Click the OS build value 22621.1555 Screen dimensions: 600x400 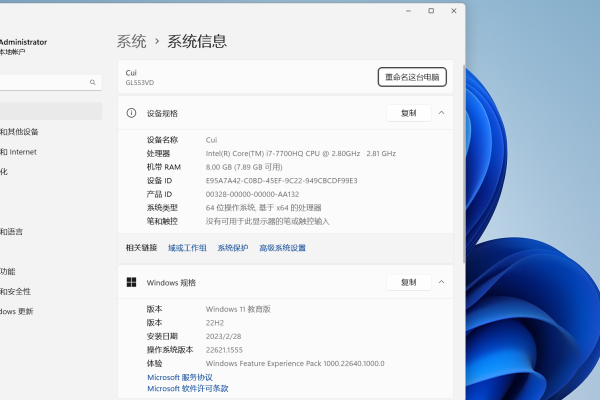pyautogui.click(x=224, y=350)
